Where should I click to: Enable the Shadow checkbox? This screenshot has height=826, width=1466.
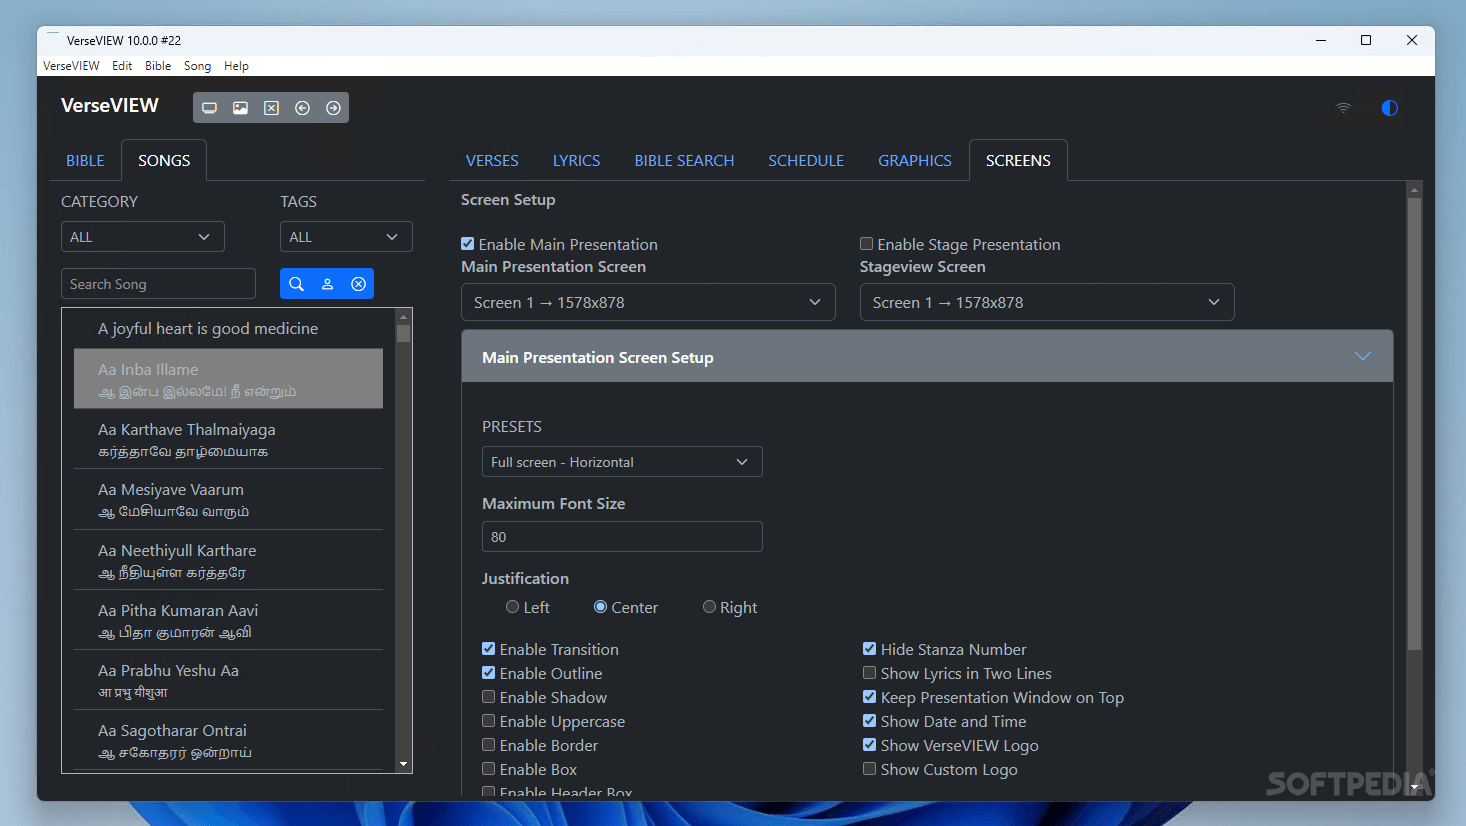coord(488,697)
